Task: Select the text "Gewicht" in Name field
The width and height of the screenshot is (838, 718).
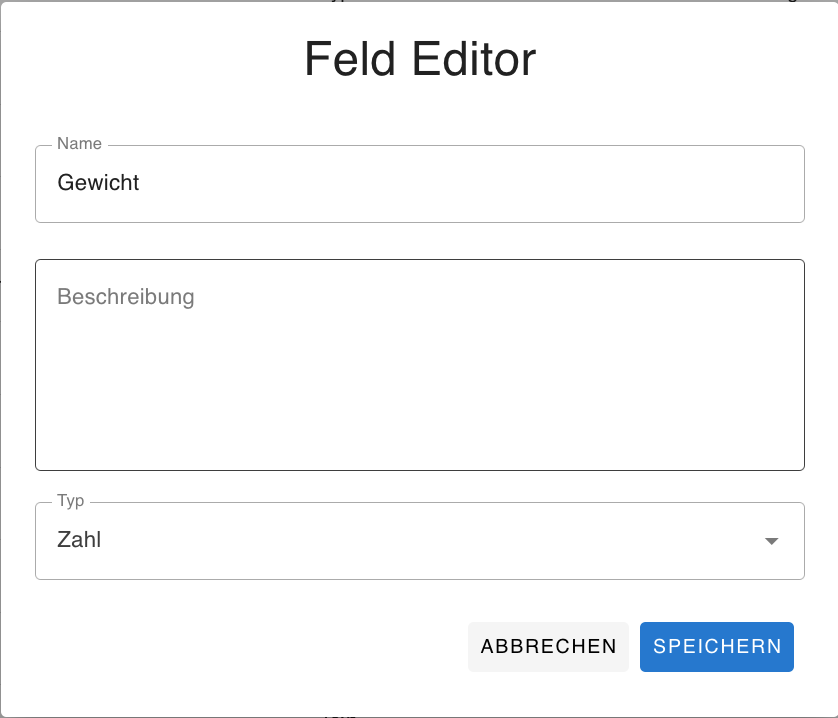Action: pyautogui.click(x=99, y=183)
